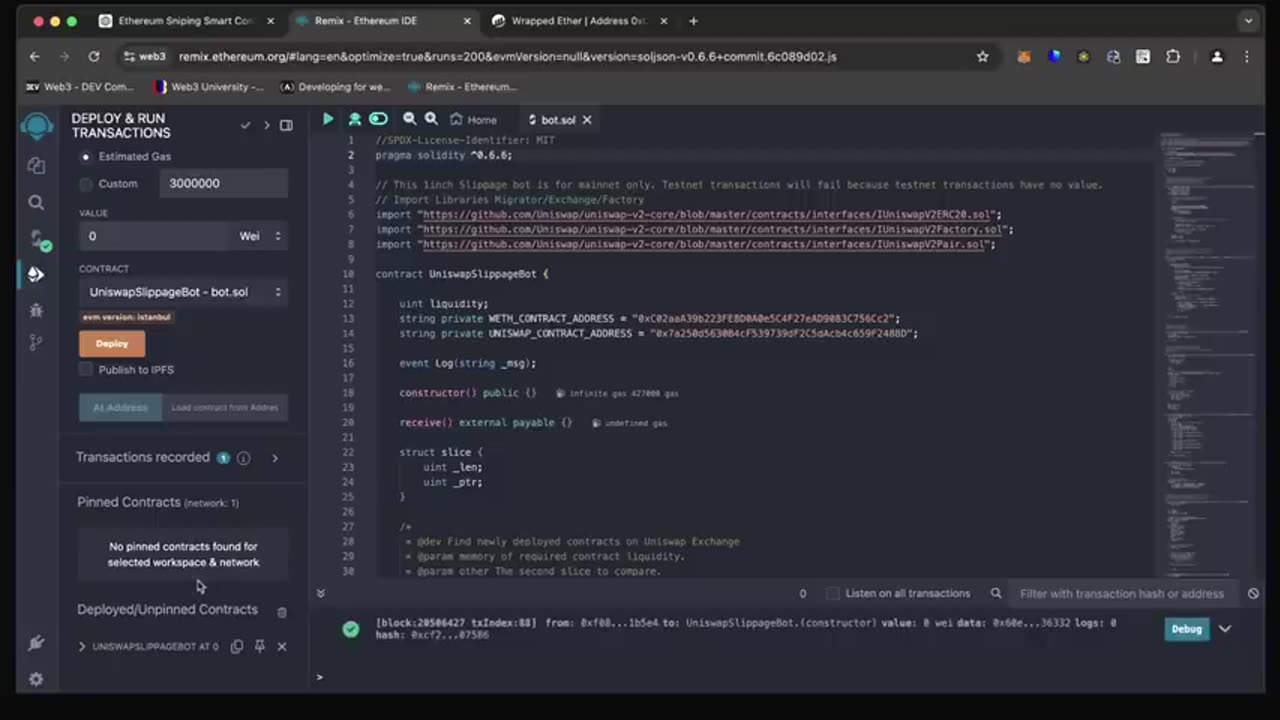The width and height of the screenshot is (1280, 720).
Task: Open Transactions recorded info icon
Action: point(243,458)
